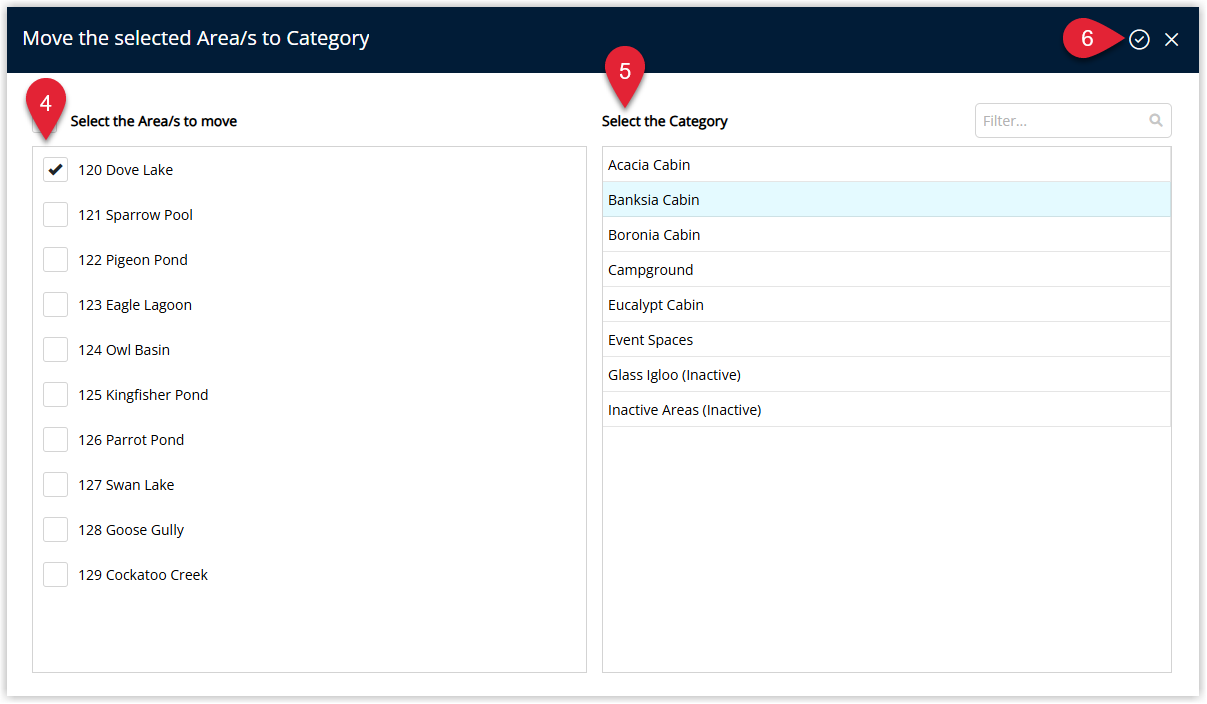Select the 123 Eagle Lagoon checkbox
This screenshot has height=704, width=1207.
(55, 305)
